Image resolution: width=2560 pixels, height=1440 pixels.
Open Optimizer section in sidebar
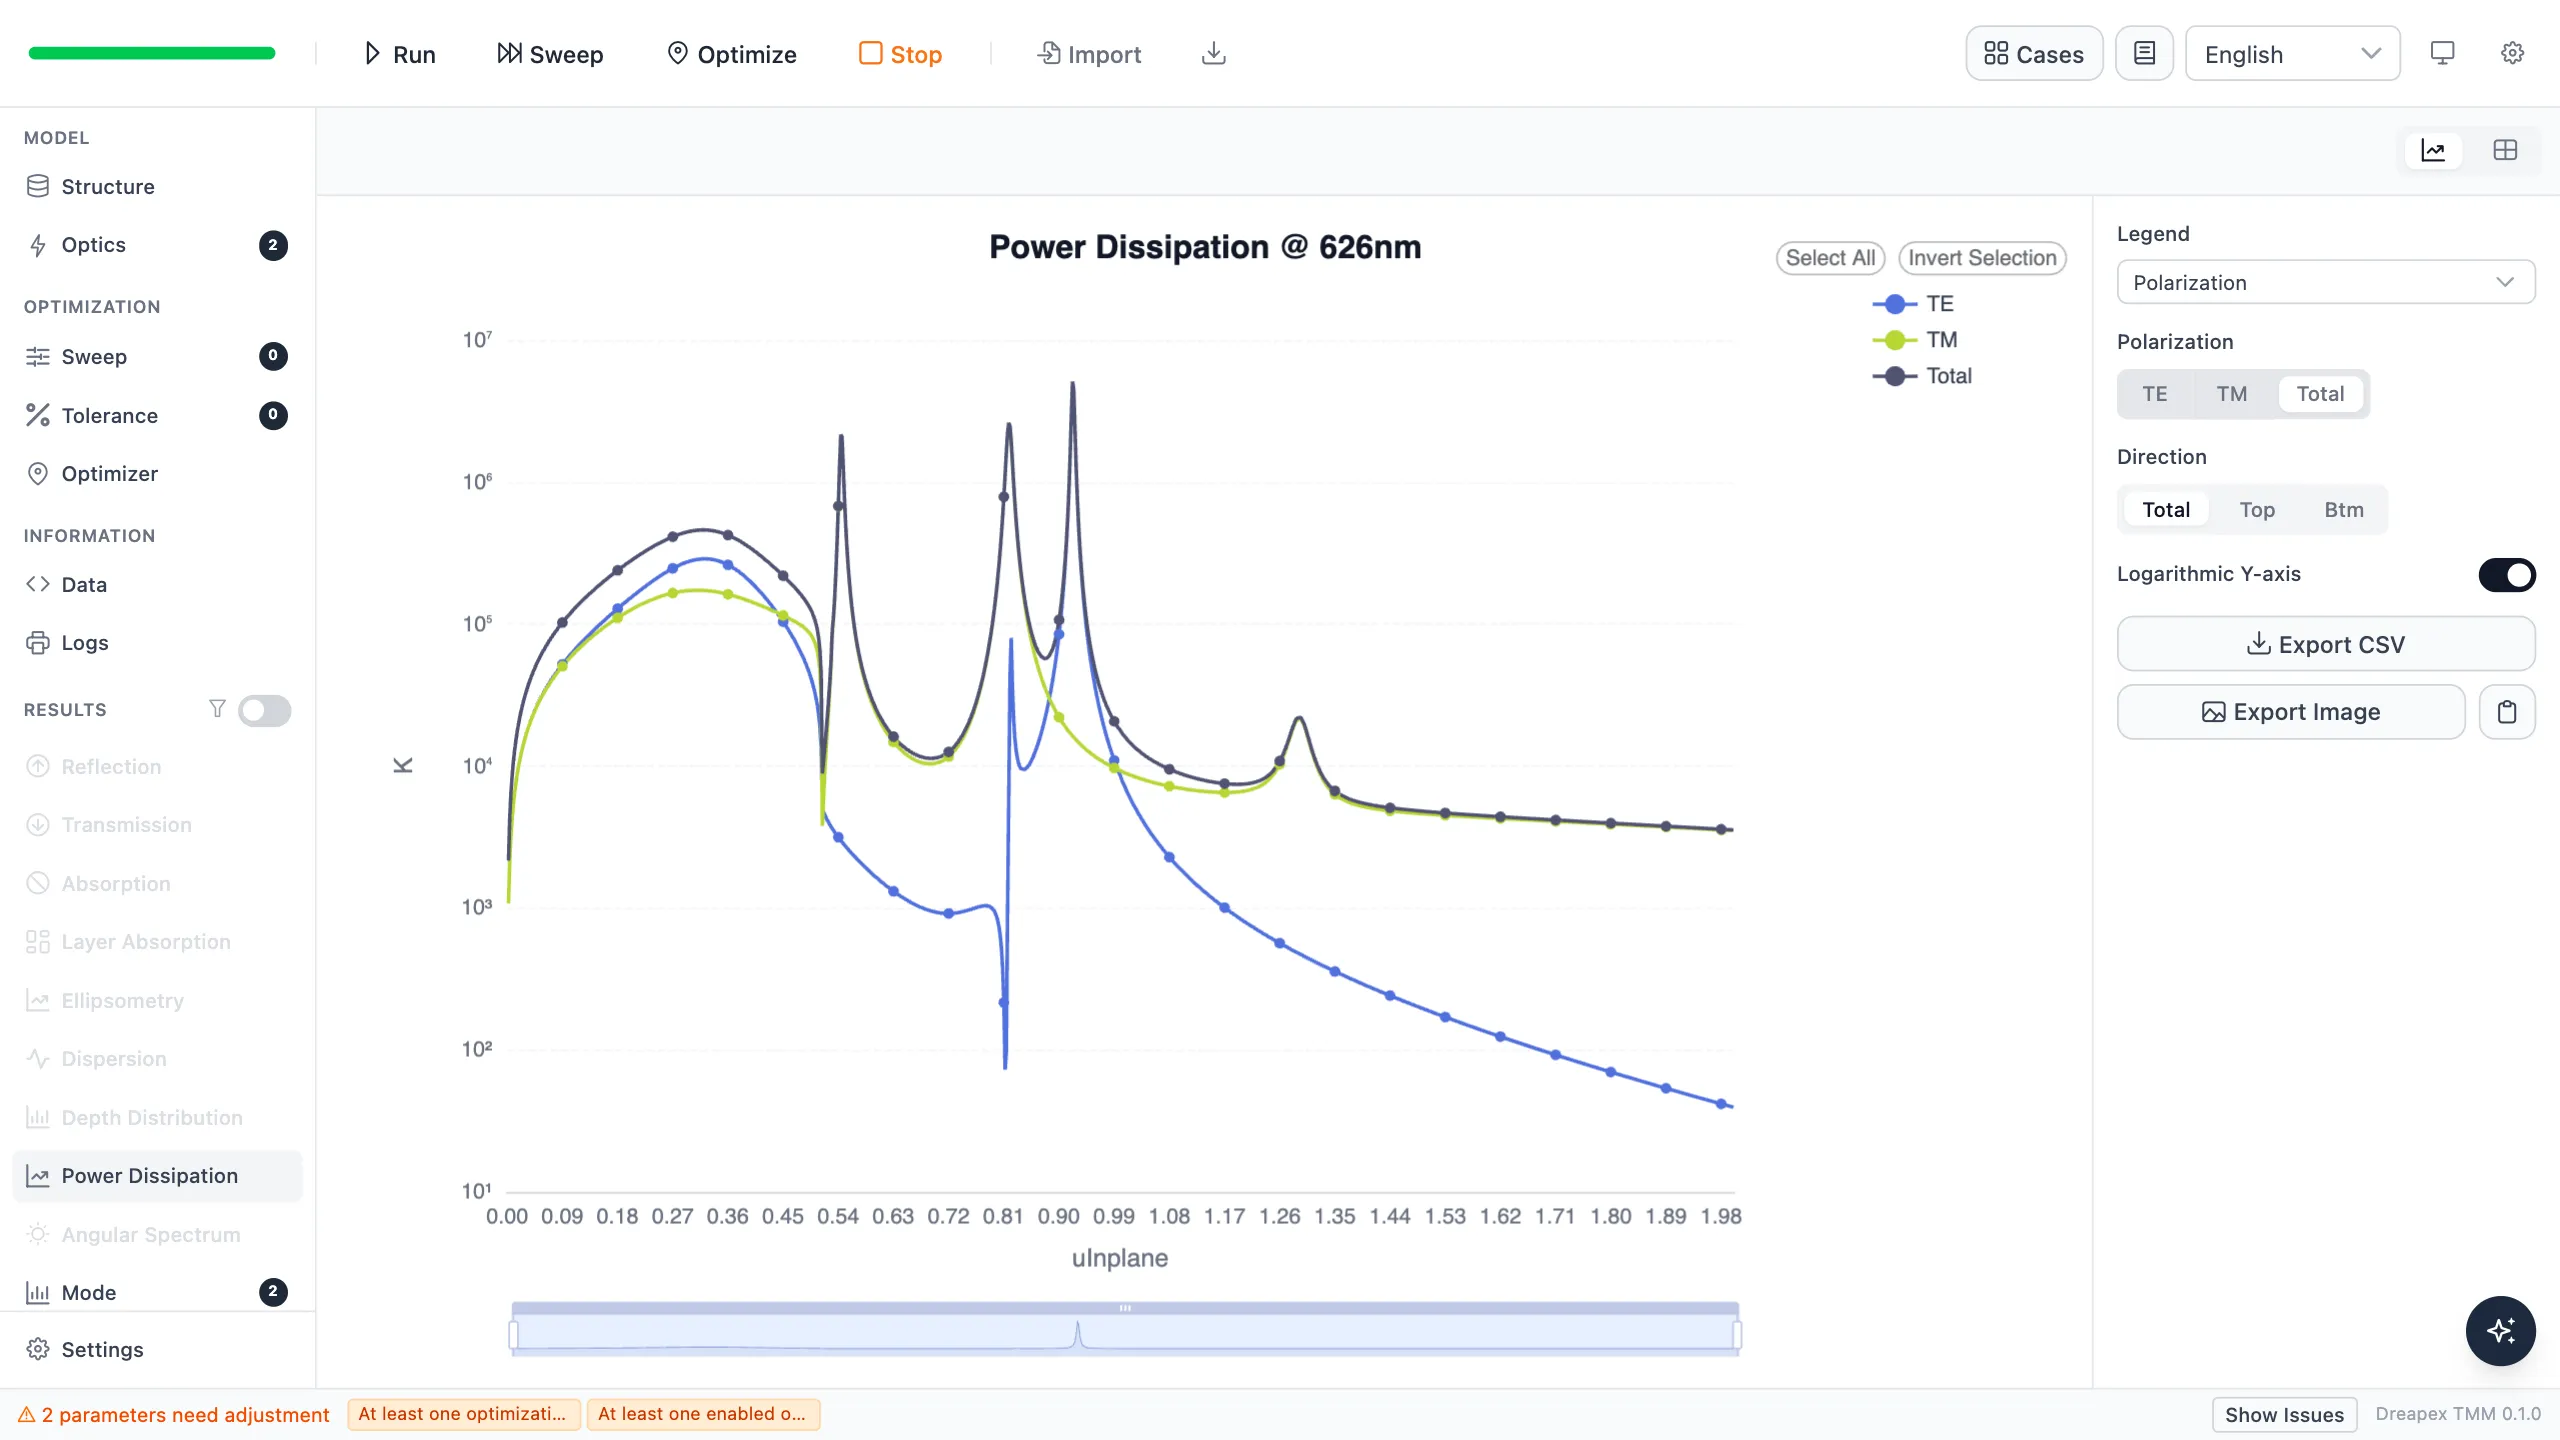tap(158, 474)
